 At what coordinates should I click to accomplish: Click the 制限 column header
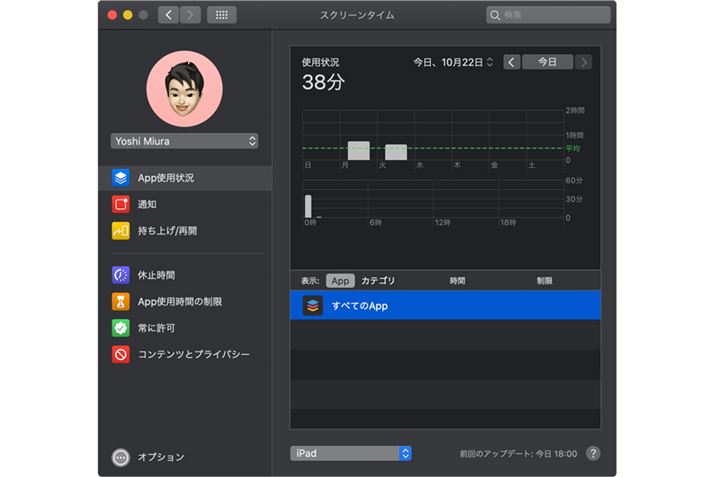click(x=544, y=281)
